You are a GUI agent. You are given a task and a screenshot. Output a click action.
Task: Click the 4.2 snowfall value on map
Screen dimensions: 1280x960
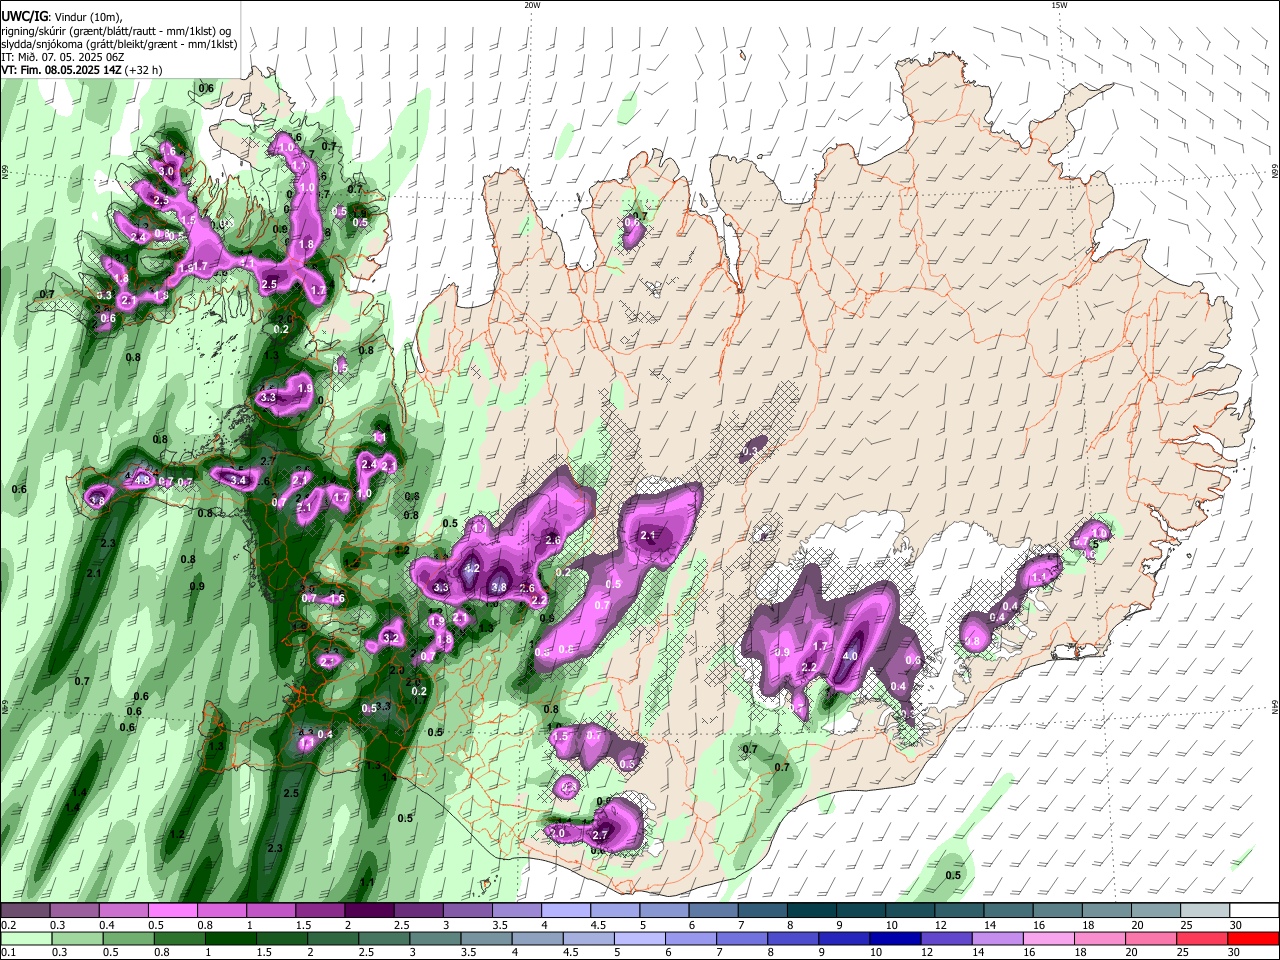tap(473, 568)
